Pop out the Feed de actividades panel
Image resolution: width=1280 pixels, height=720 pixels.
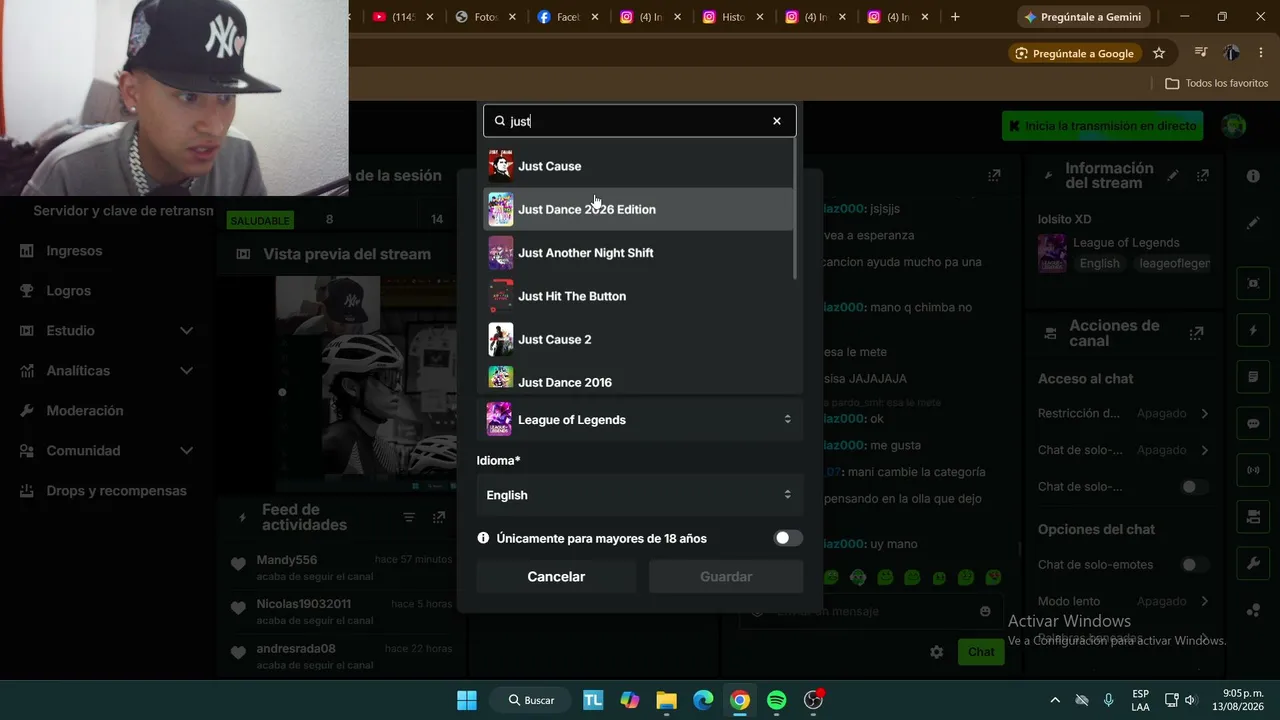point(438,517)
